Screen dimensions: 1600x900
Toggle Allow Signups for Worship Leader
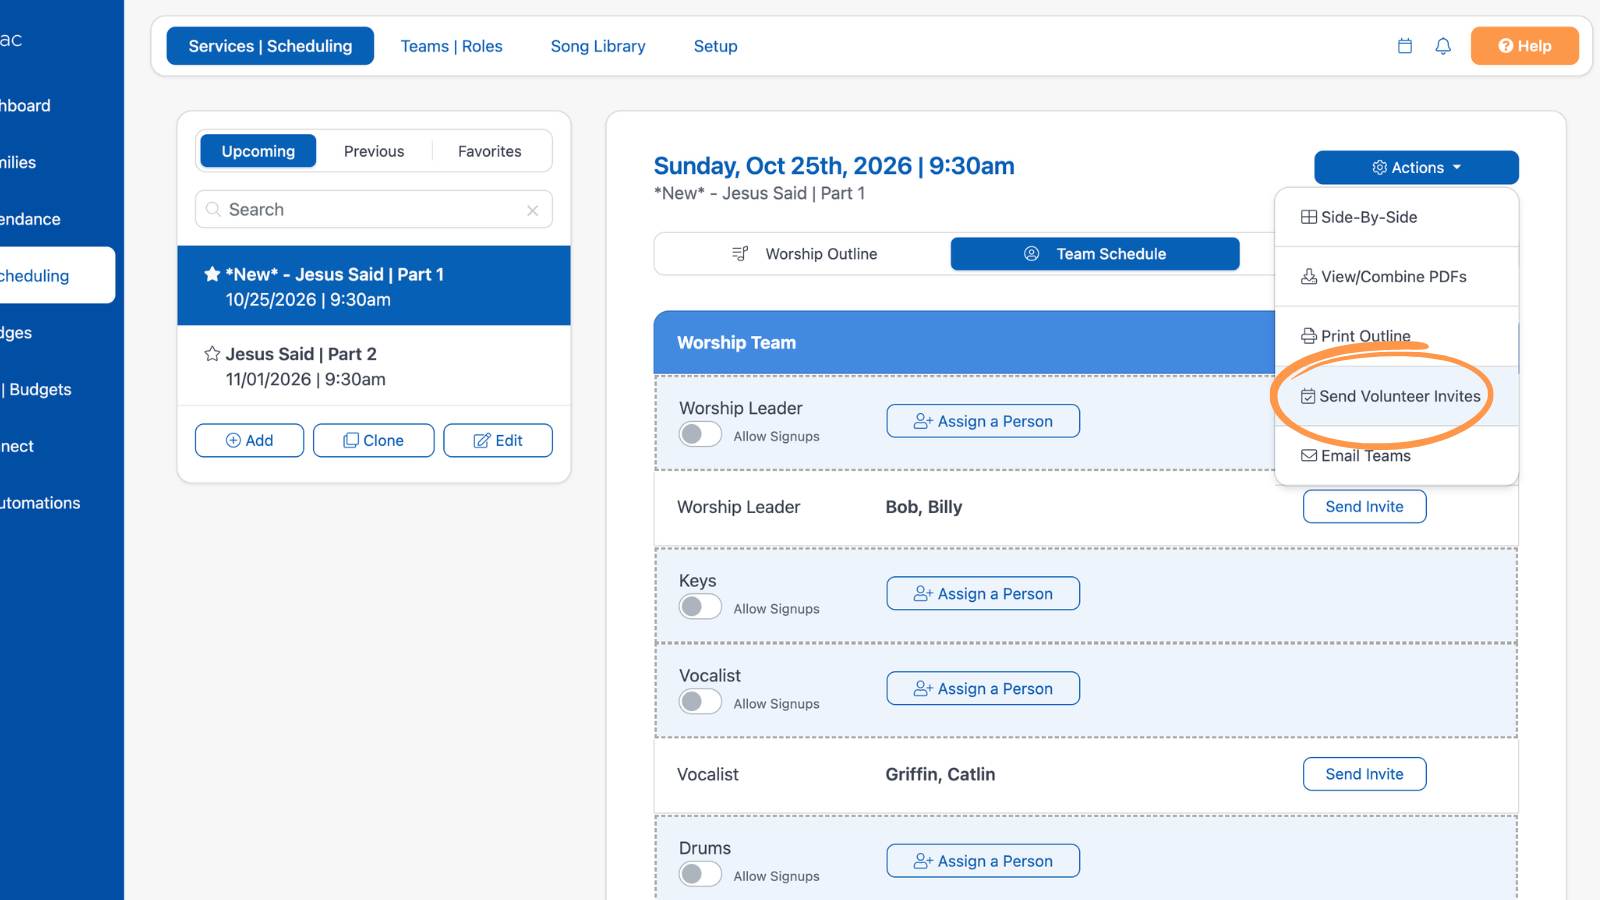[700, 434]
